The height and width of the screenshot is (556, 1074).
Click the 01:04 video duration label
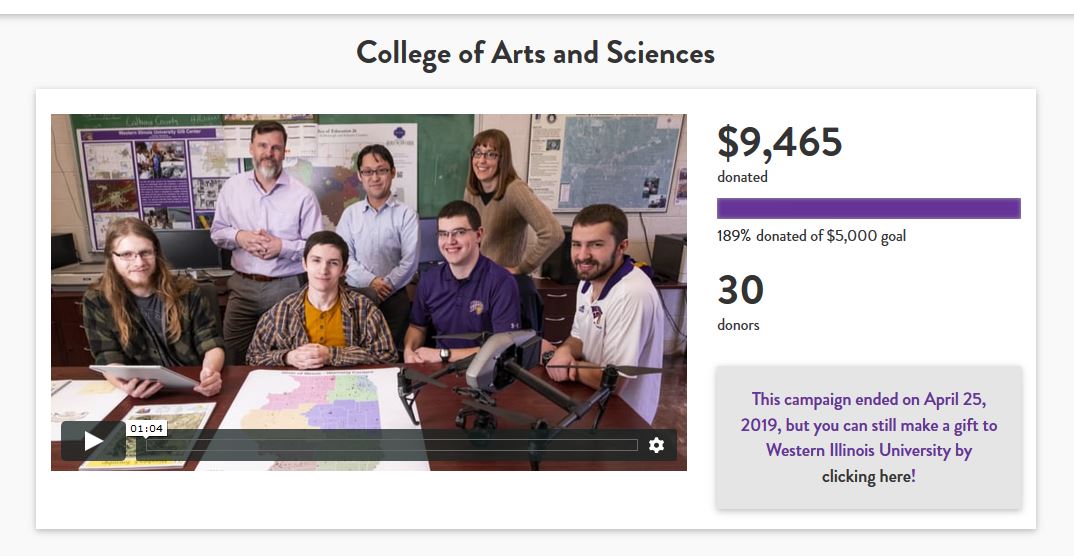pos(146,428)
